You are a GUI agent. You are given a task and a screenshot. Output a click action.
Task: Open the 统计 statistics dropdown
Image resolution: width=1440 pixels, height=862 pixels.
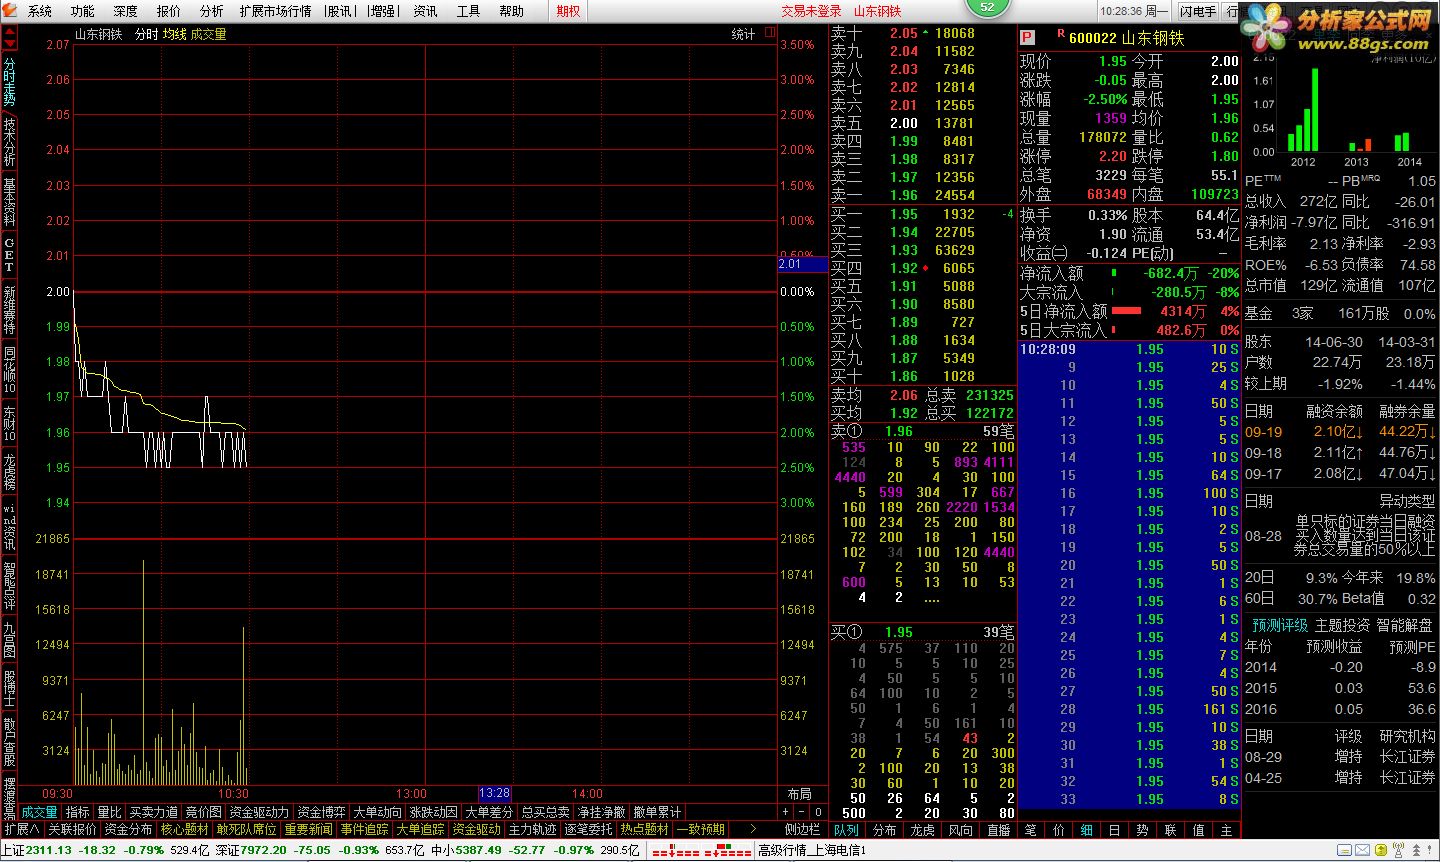click(x=743, y=34)
